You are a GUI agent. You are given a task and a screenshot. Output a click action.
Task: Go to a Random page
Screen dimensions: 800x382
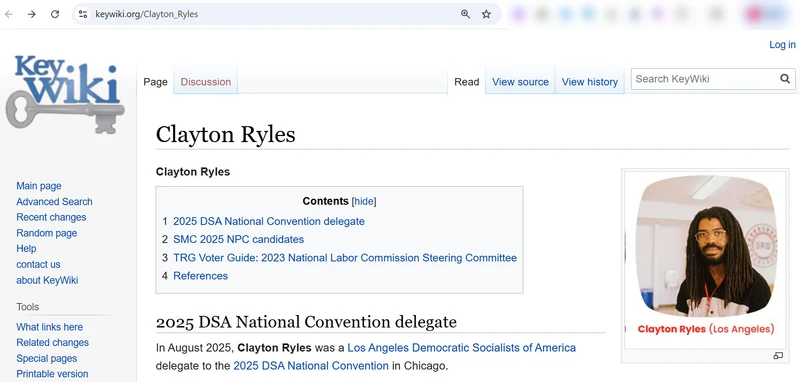46,233
